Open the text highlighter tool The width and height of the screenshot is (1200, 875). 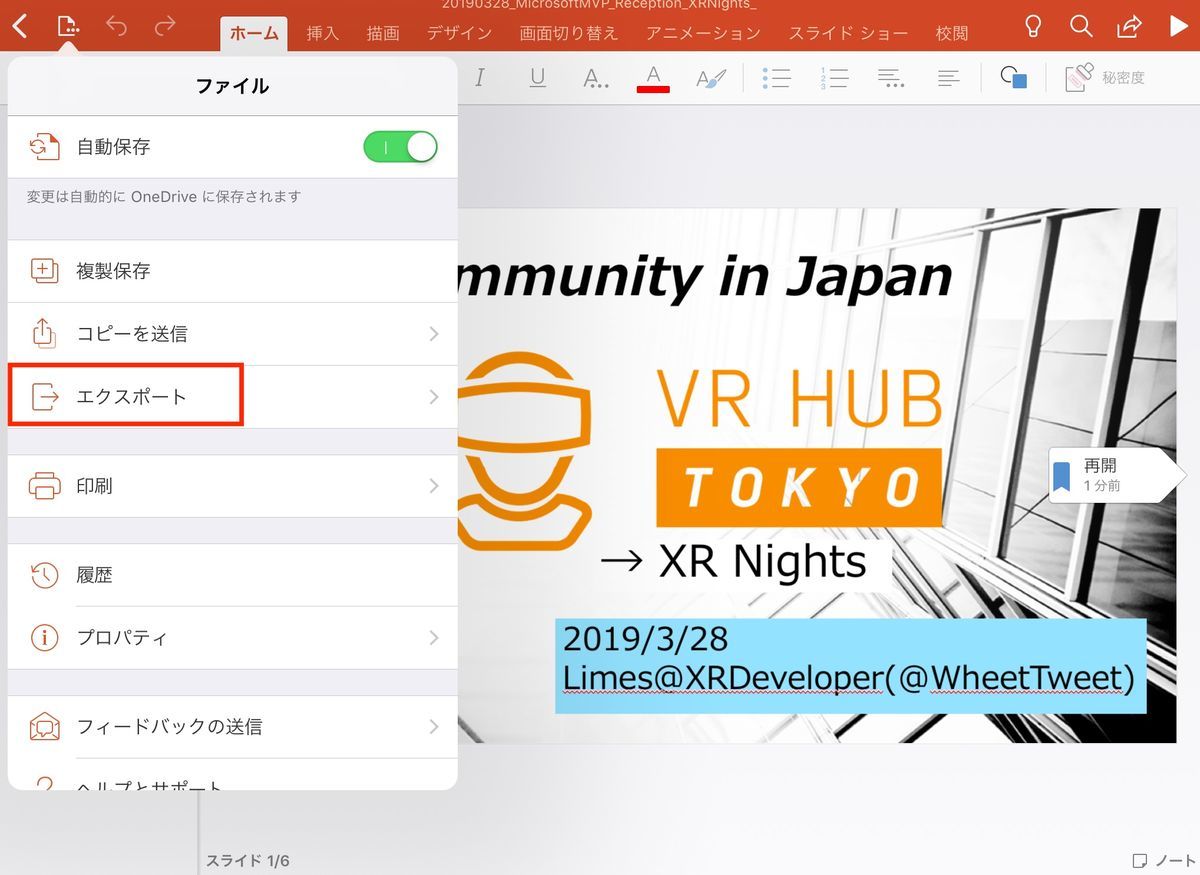coord(711,77)
